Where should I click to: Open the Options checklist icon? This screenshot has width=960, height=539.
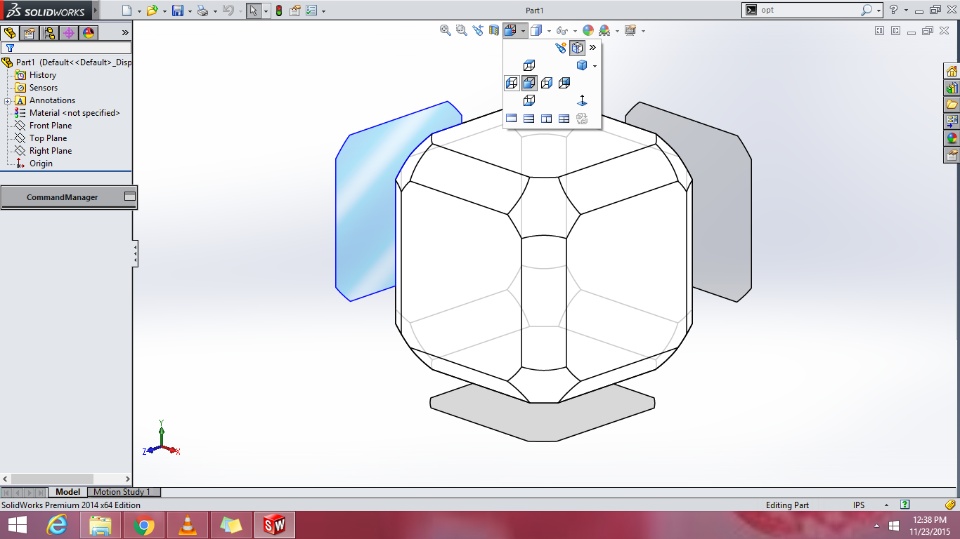(312, 10)
